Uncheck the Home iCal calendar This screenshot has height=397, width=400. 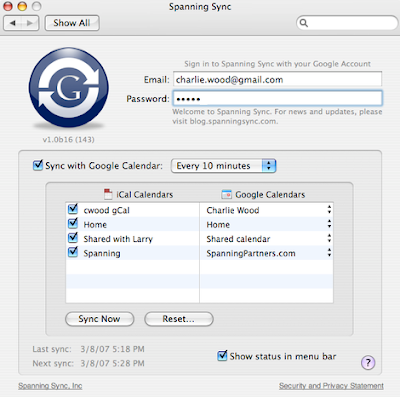tap(73, 224)
